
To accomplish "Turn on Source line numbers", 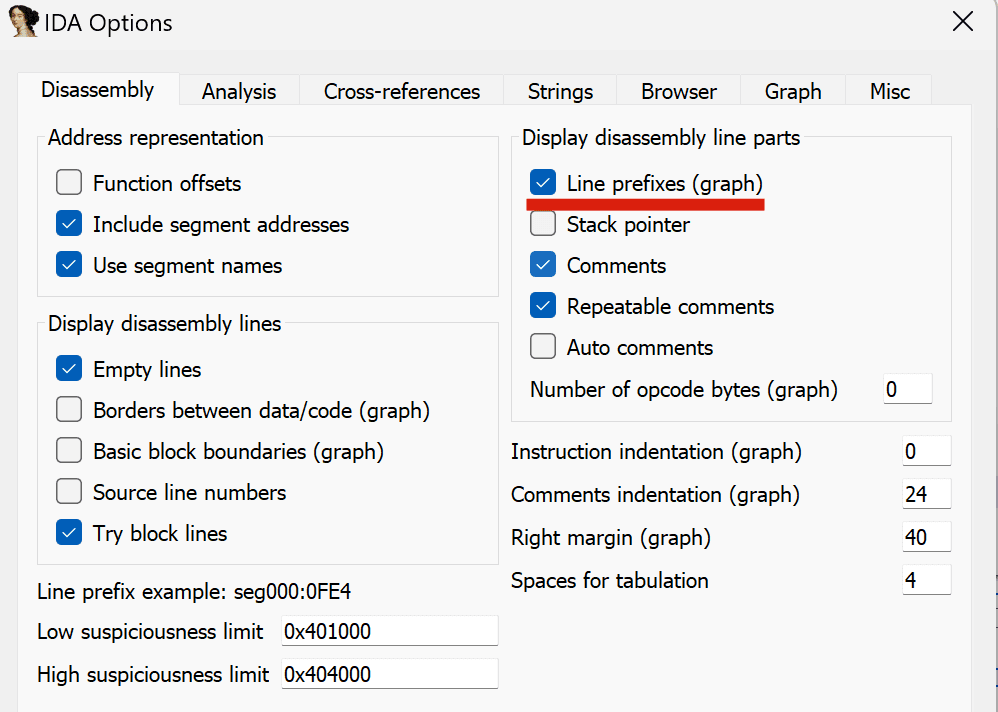I will (x=69, y=492).
